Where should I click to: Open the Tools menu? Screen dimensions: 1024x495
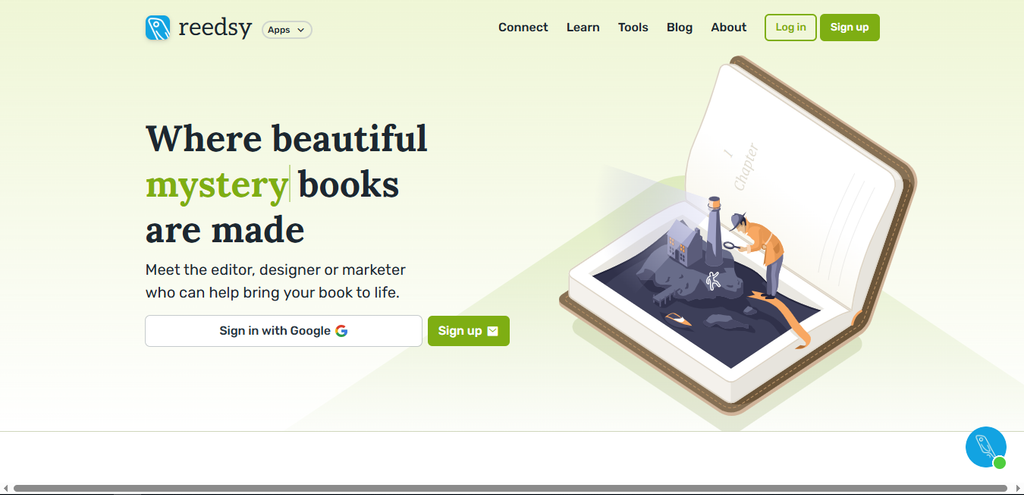click(633, 27)
